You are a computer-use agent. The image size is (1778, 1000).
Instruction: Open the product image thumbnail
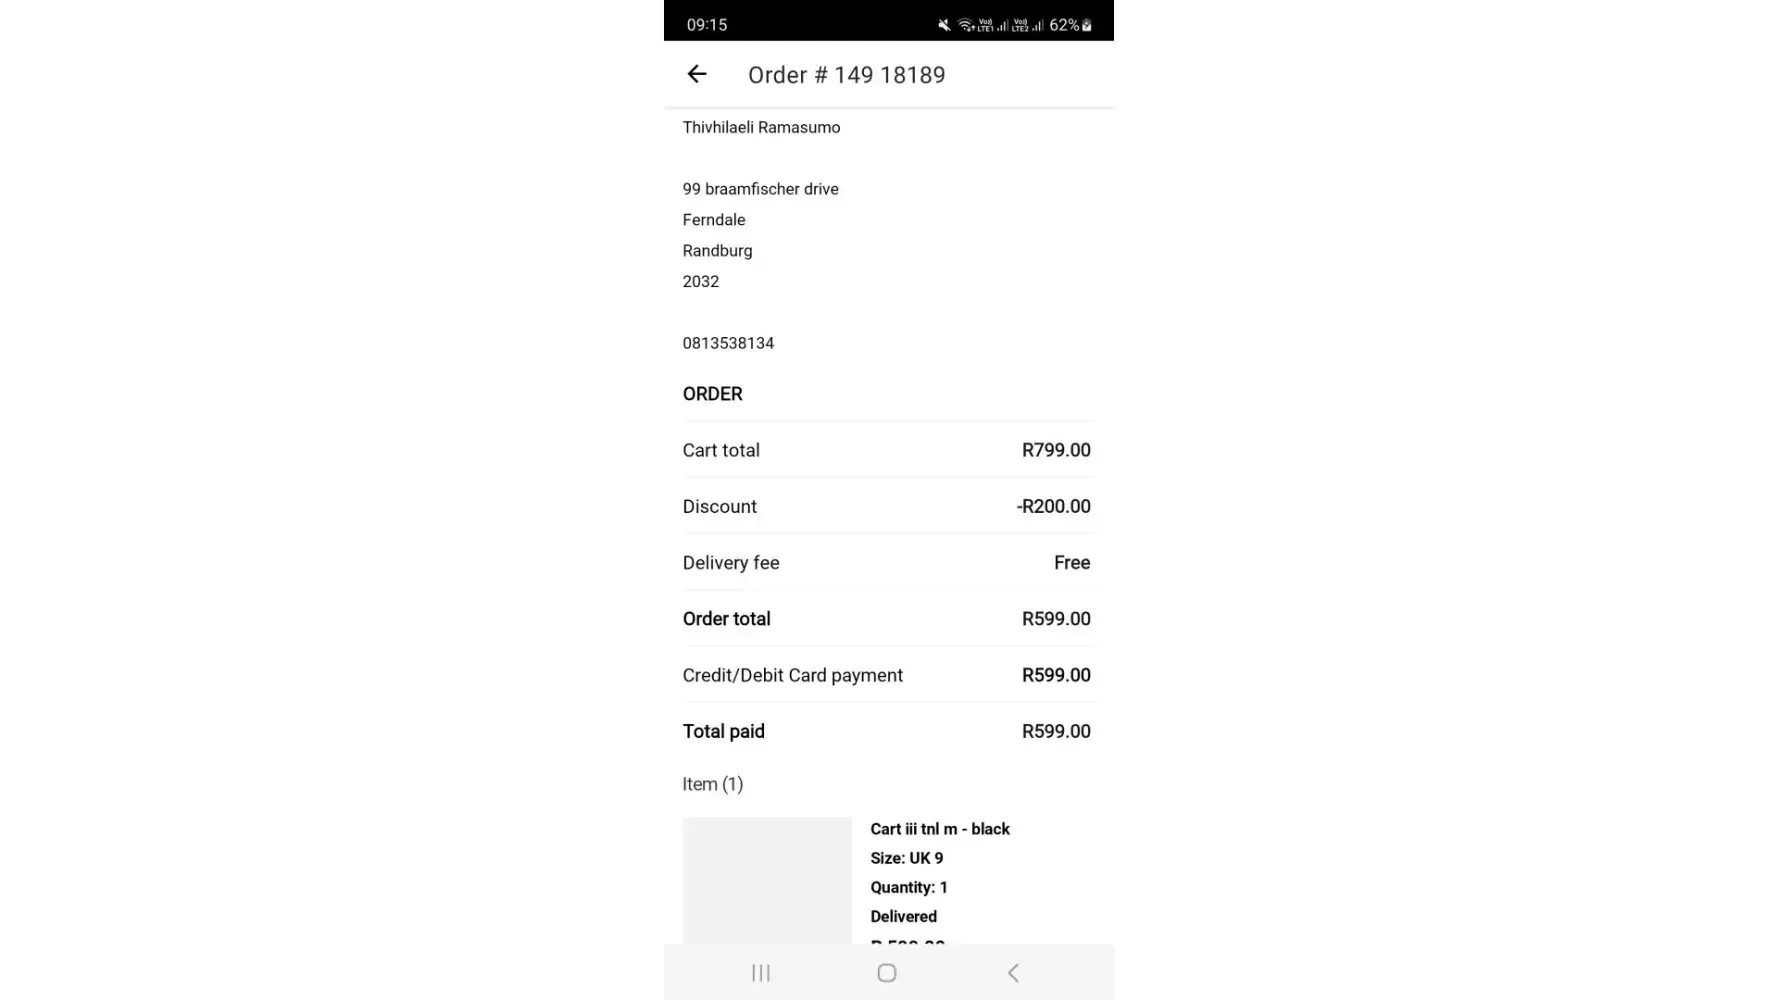[x=767, y=880]
